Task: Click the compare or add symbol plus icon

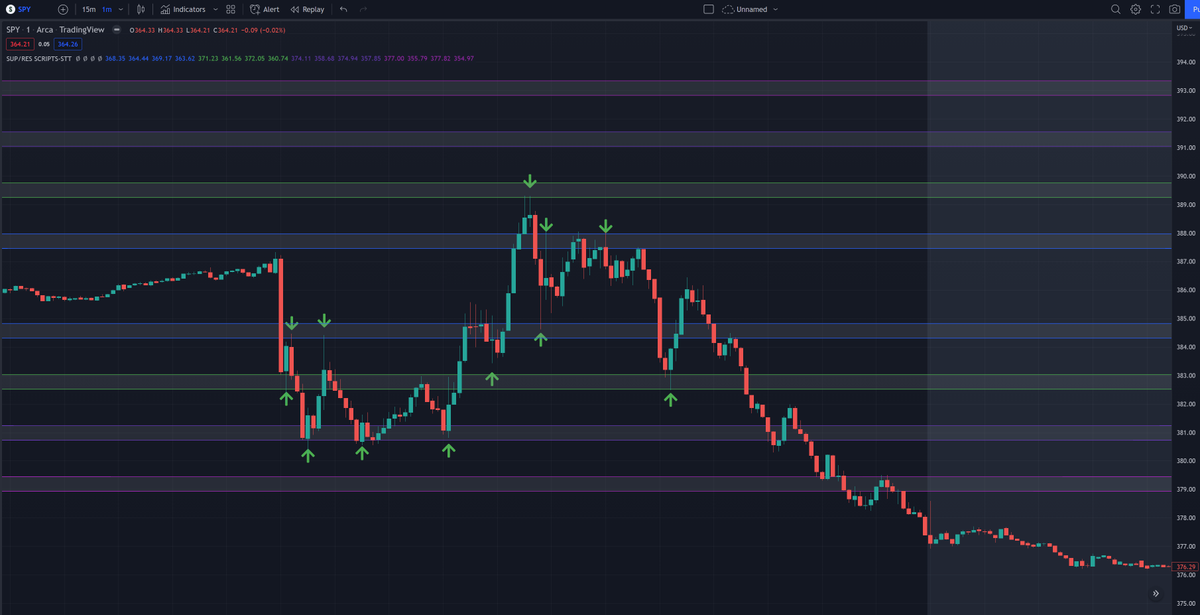Action: [x=63, y=9]
